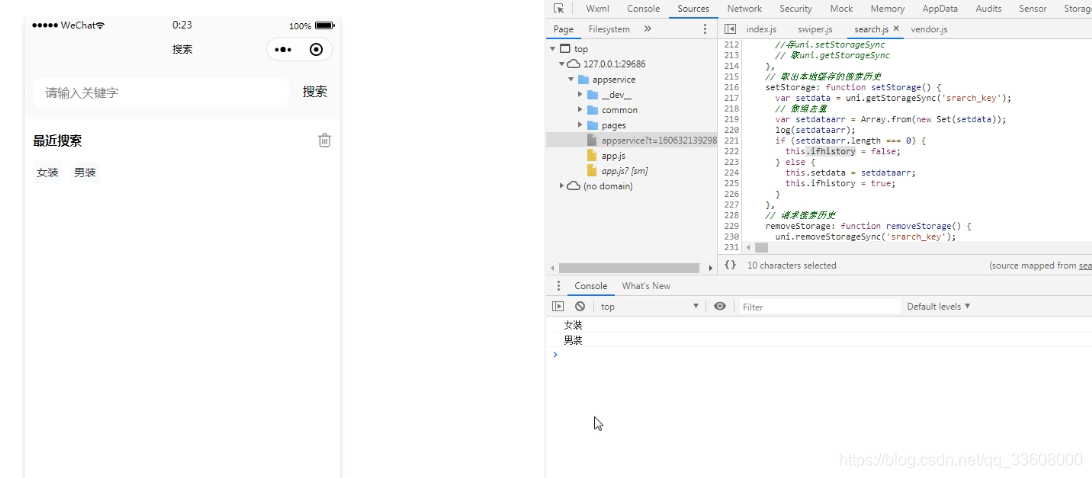Click the file tree scroll right arrow
This screenshot has width=1092, height=478.
710,268
